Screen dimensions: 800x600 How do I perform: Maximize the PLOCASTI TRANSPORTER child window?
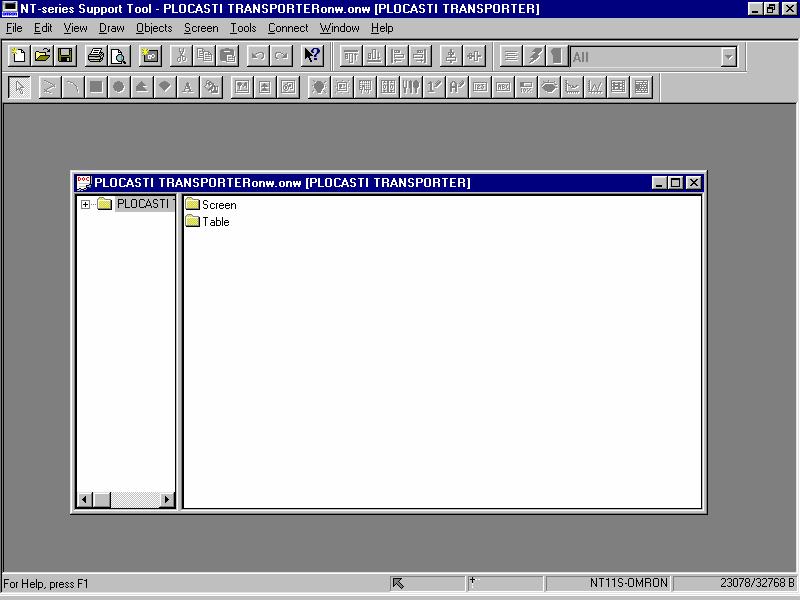(x=676, y=183)
